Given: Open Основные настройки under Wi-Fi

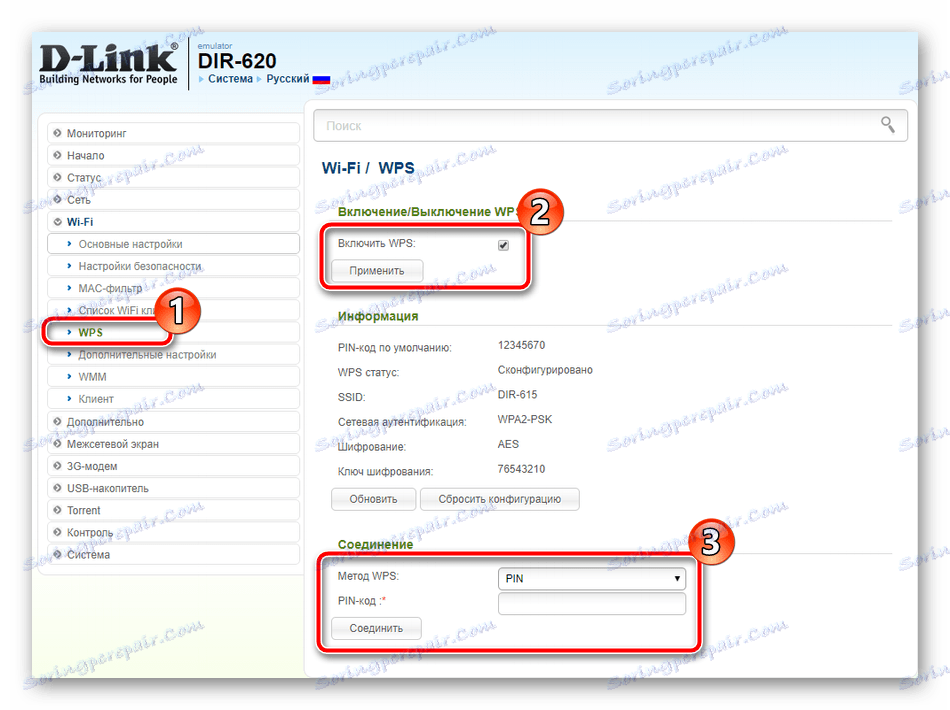Looking at the screenshot, I should pyautogui.click(x=173, y=244).
